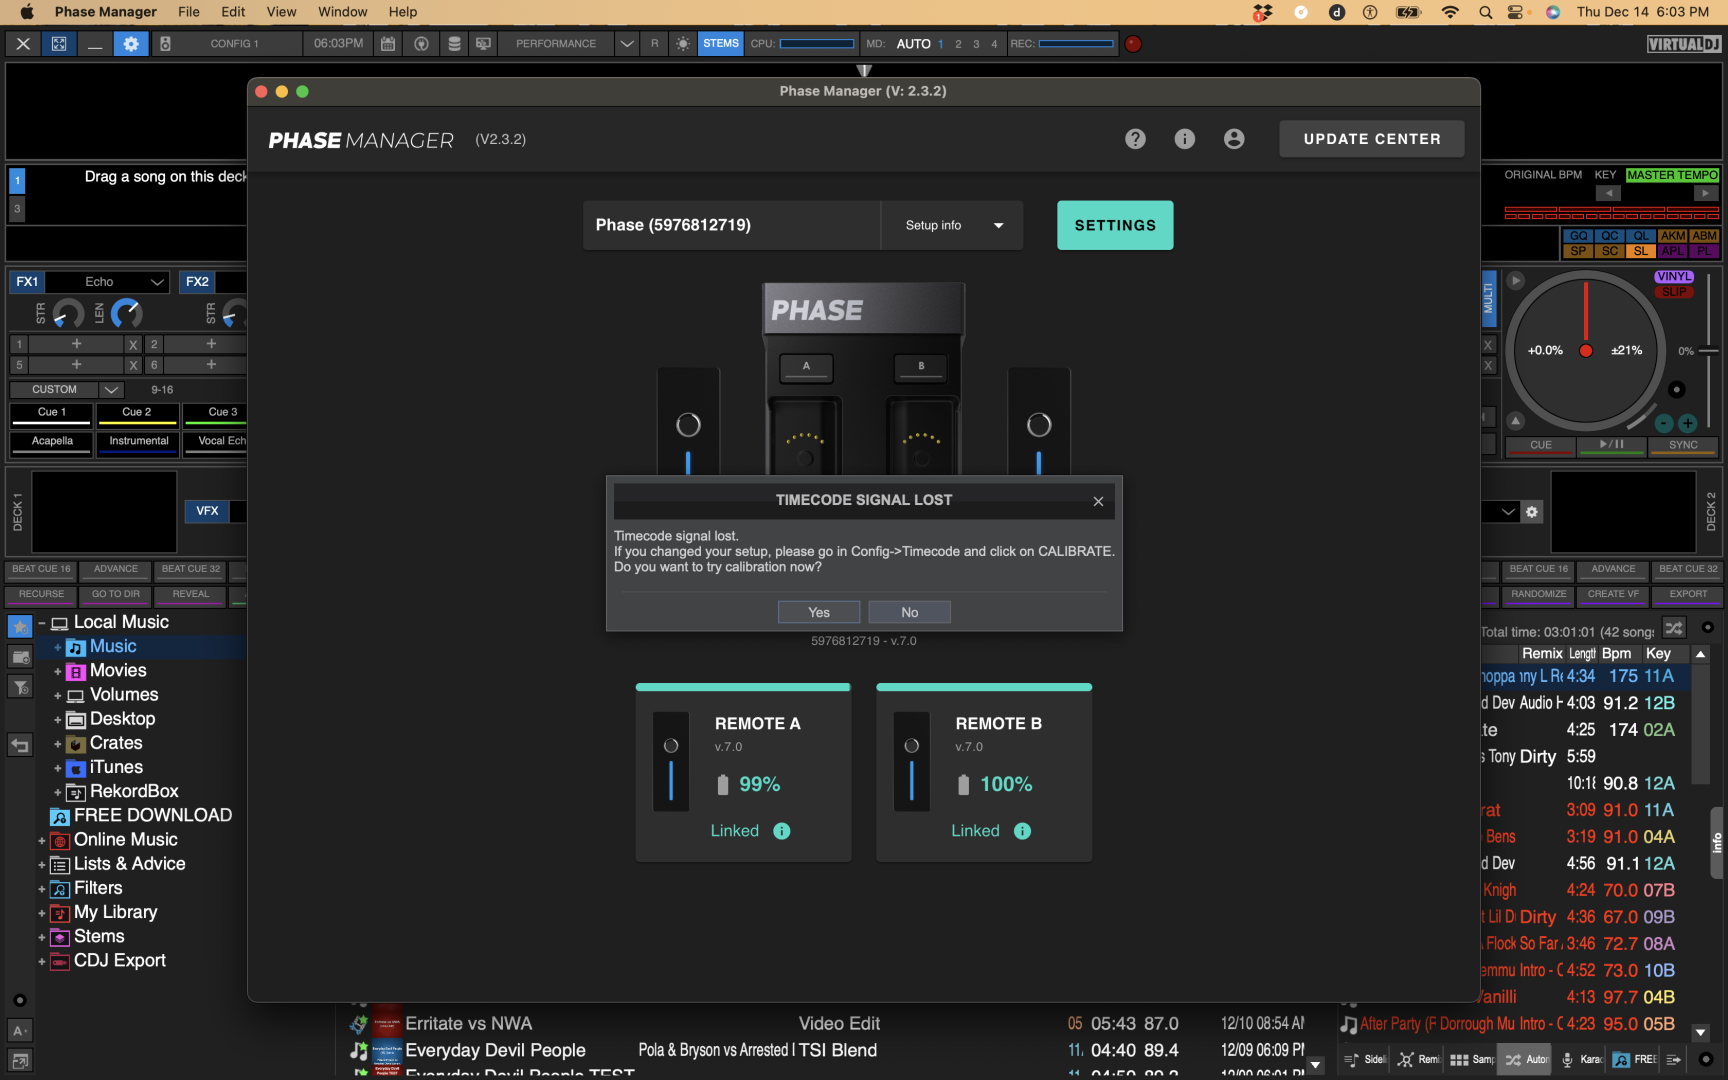The width and height of the screenshot is (1728, 1080).
Task: Toggle FX1 effect slot on
Action: click(27, 282)
